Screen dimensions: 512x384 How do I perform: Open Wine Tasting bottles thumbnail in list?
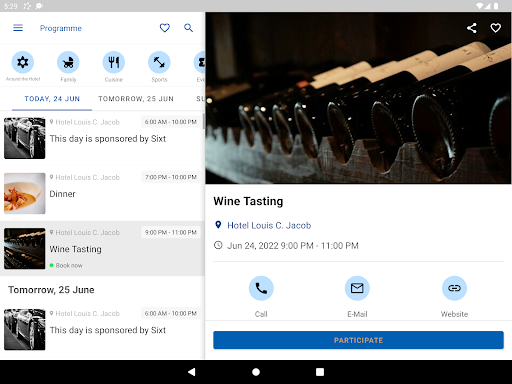[25, 248]
